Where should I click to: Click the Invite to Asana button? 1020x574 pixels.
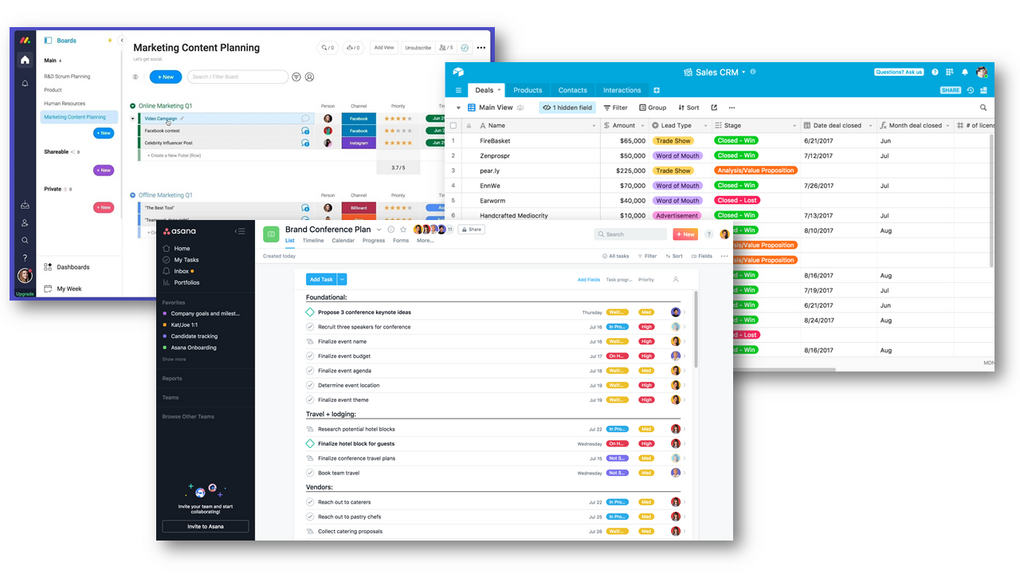(206, 526)
